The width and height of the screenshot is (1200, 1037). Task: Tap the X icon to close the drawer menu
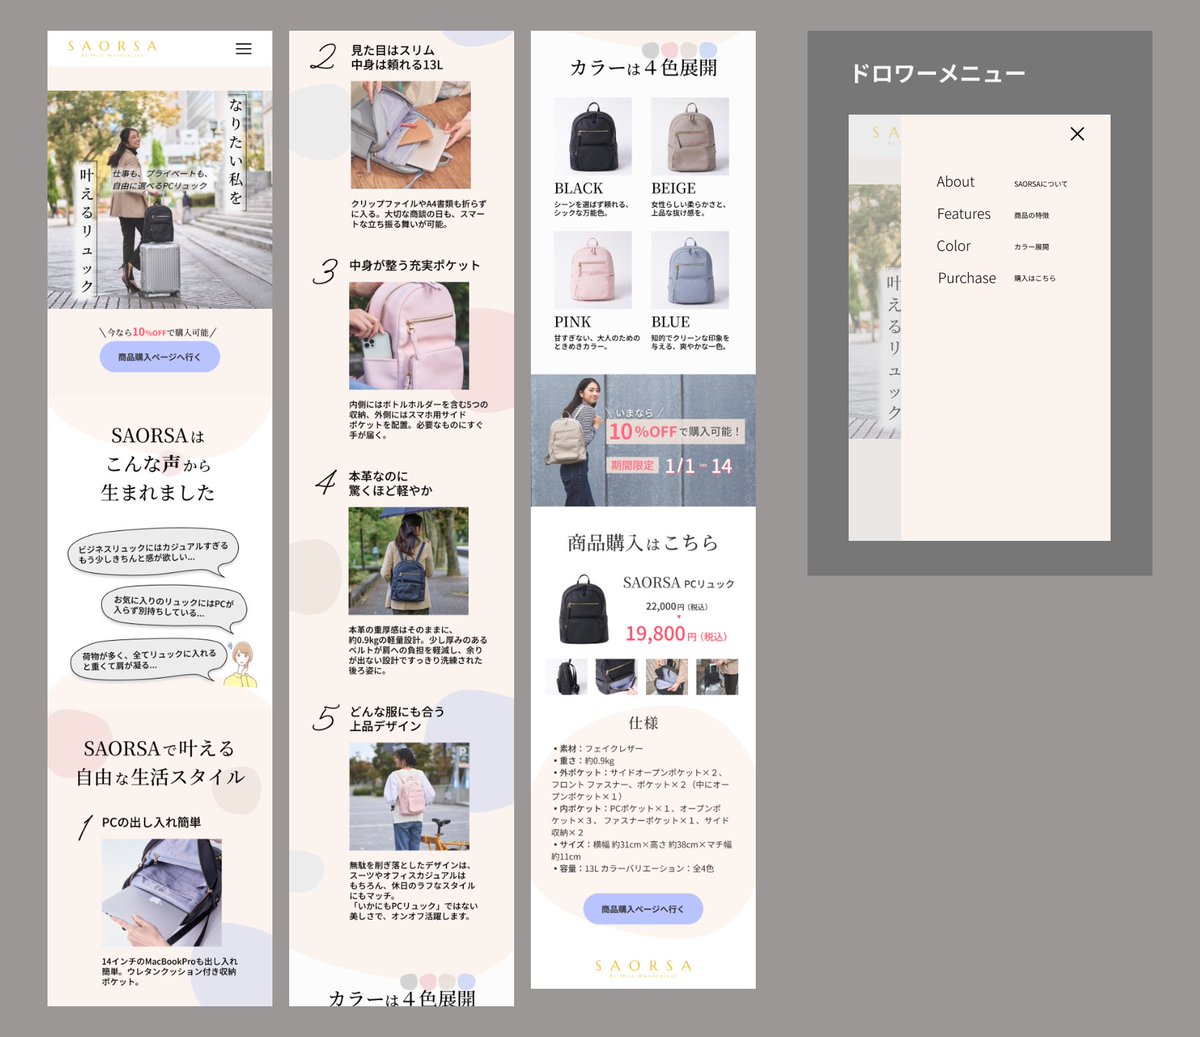(x=1077, y=133)
